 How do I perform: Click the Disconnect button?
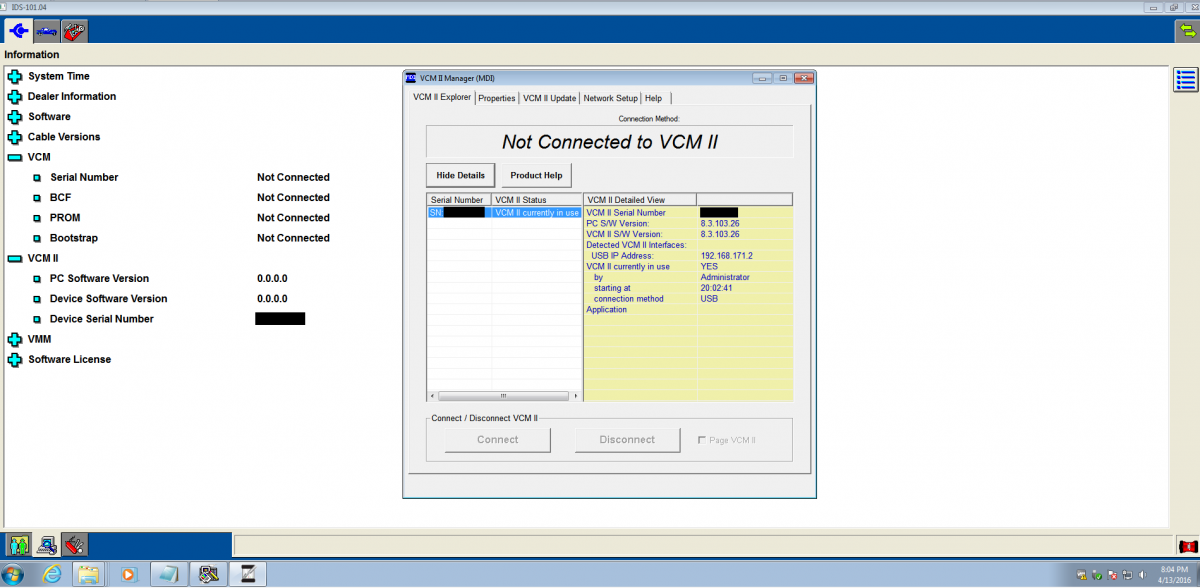[627, 439]
